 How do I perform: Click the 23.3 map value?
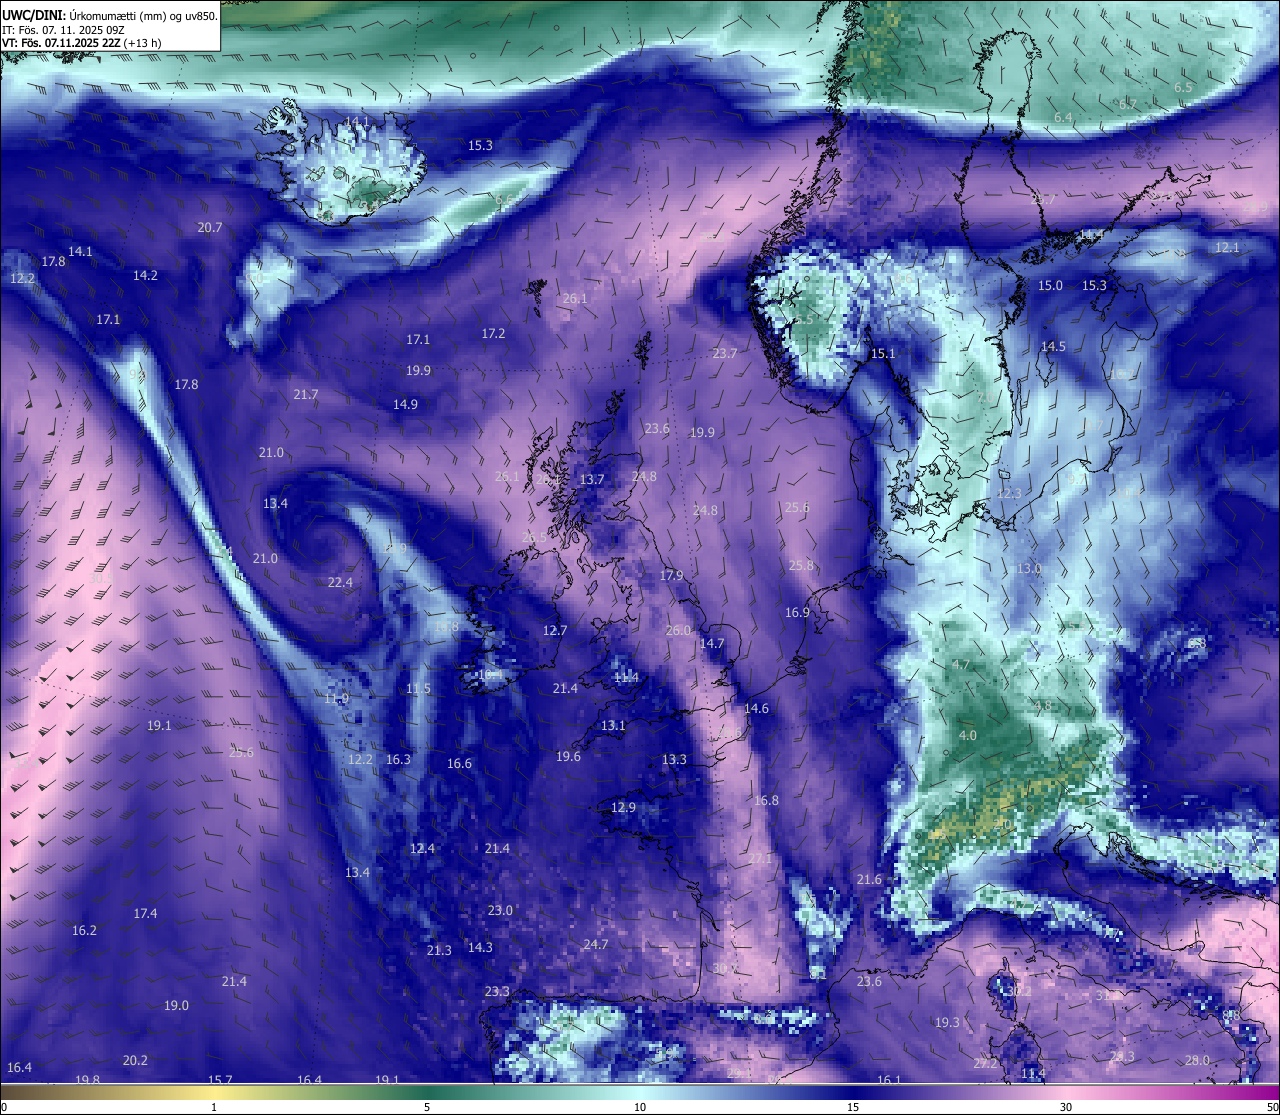coord(497,992)
